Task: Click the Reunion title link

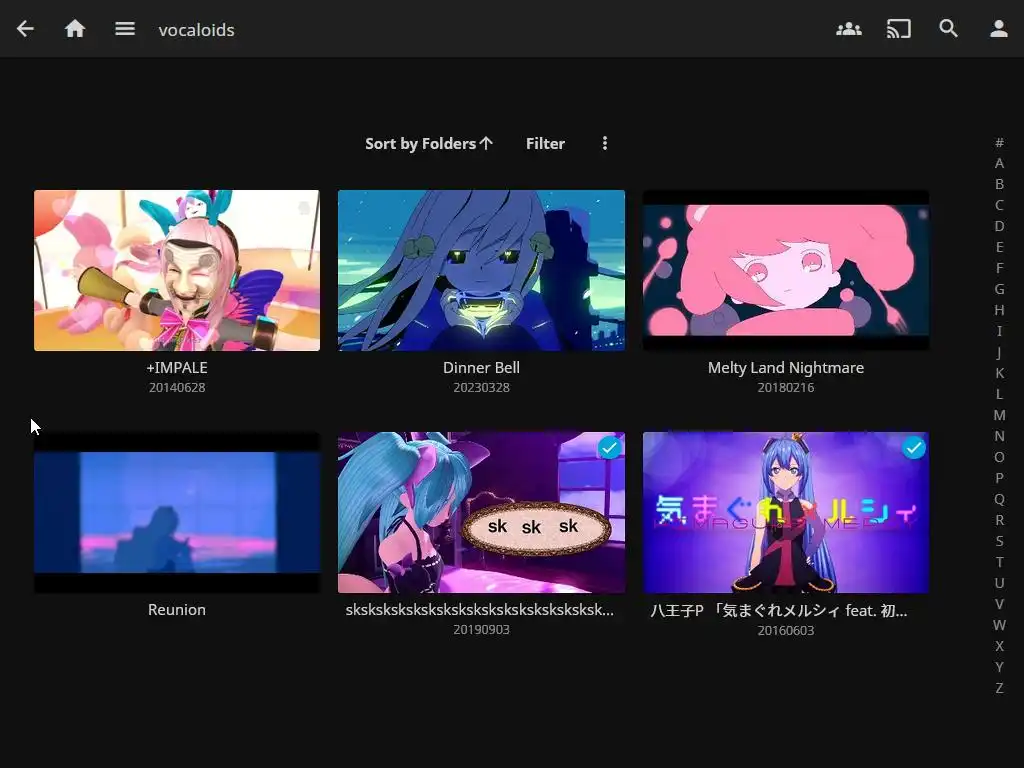Action: pos(177,610)
